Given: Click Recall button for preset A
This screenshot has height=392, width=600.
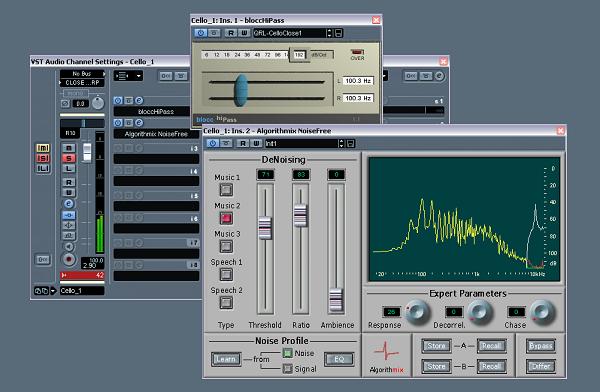Looking at the screenshot, I should point(492,346).
